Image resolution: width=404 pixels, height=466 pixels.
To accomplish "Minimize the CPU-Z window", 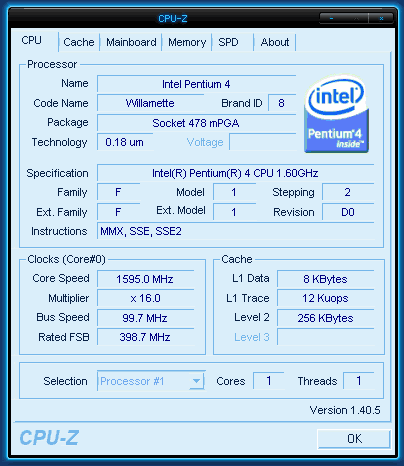I will pyautogui.click(x=331, y=19).
